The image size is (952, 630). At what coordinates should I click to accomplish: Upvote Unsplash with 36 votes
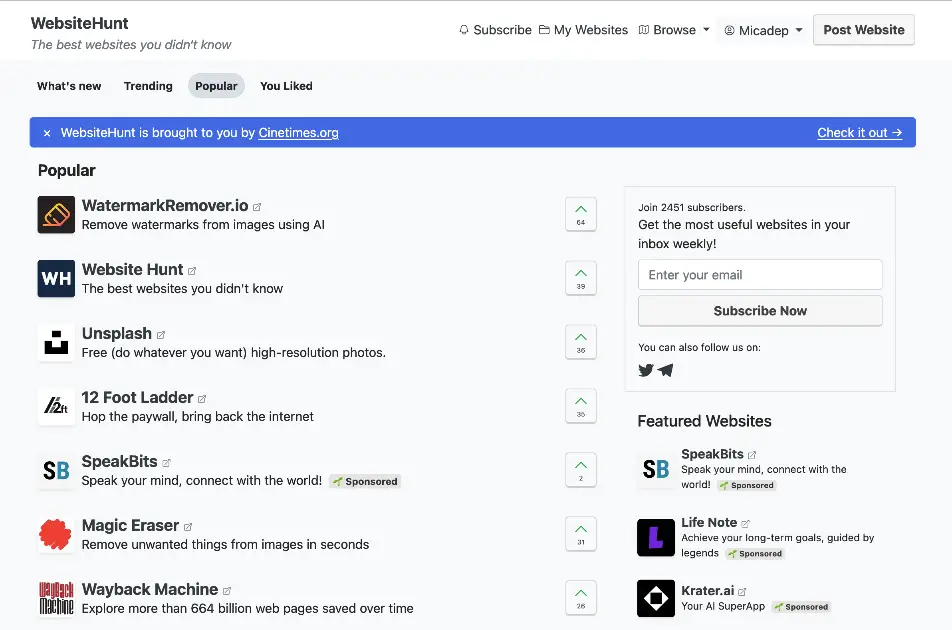pyautogui.click(x=581, y=342)
